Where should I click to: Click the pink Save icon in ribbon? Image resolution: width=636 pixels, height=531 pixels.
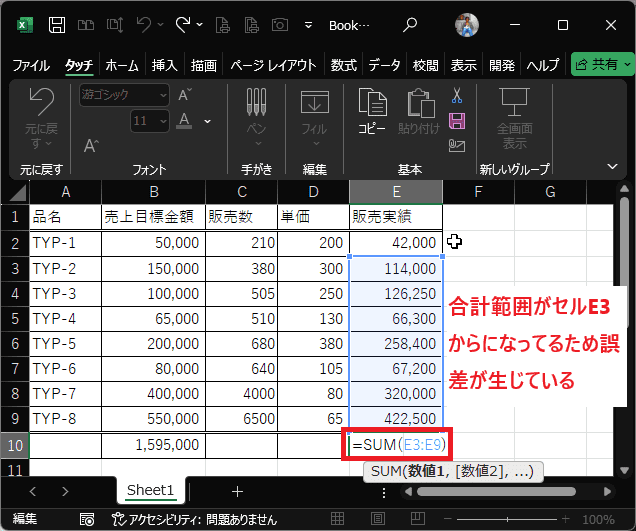point(457,121)
